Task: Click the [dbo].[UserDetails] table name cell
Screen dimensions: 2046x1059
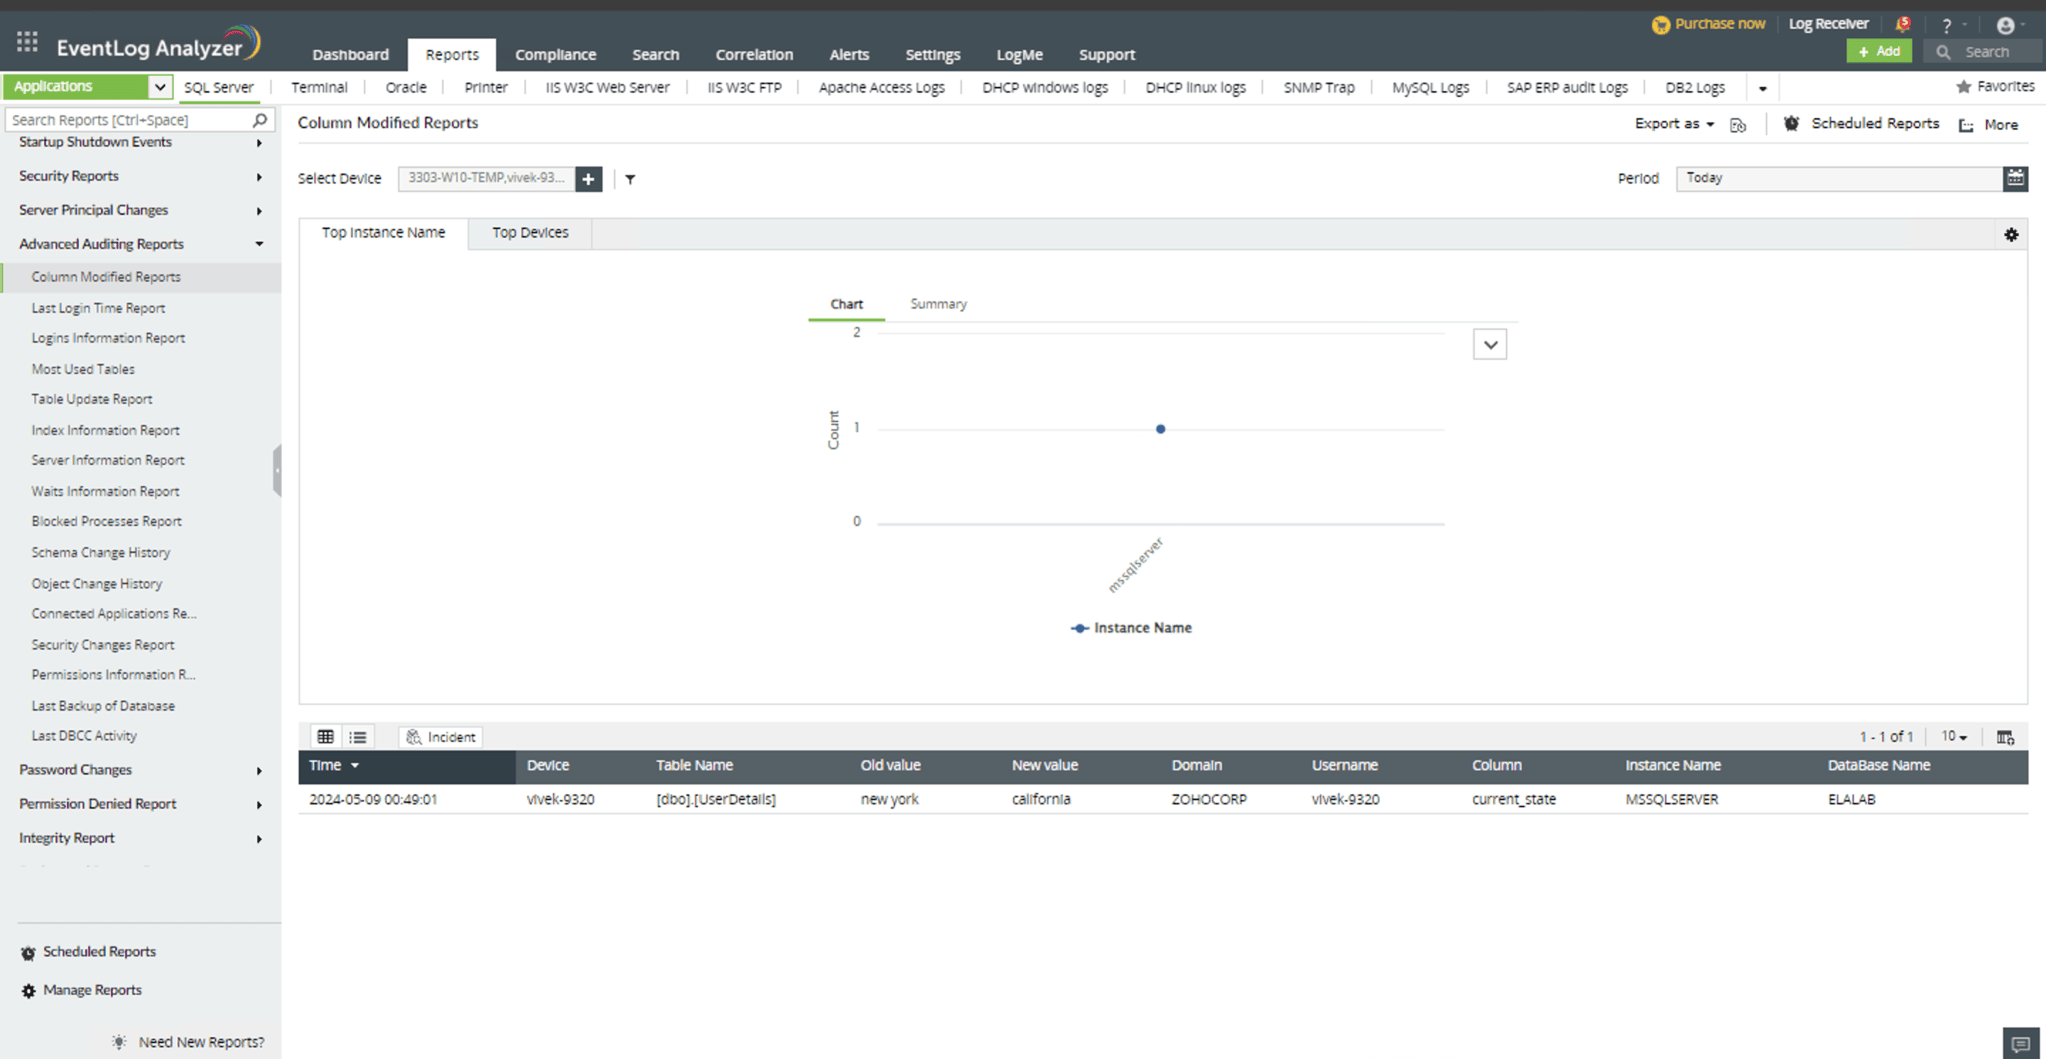Action: 716,800
